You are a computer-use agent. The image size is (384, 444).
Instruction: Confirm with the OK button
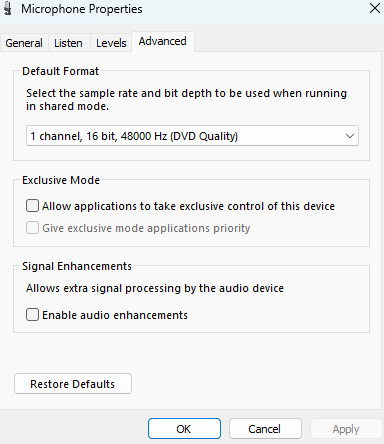tap(184, 429)
